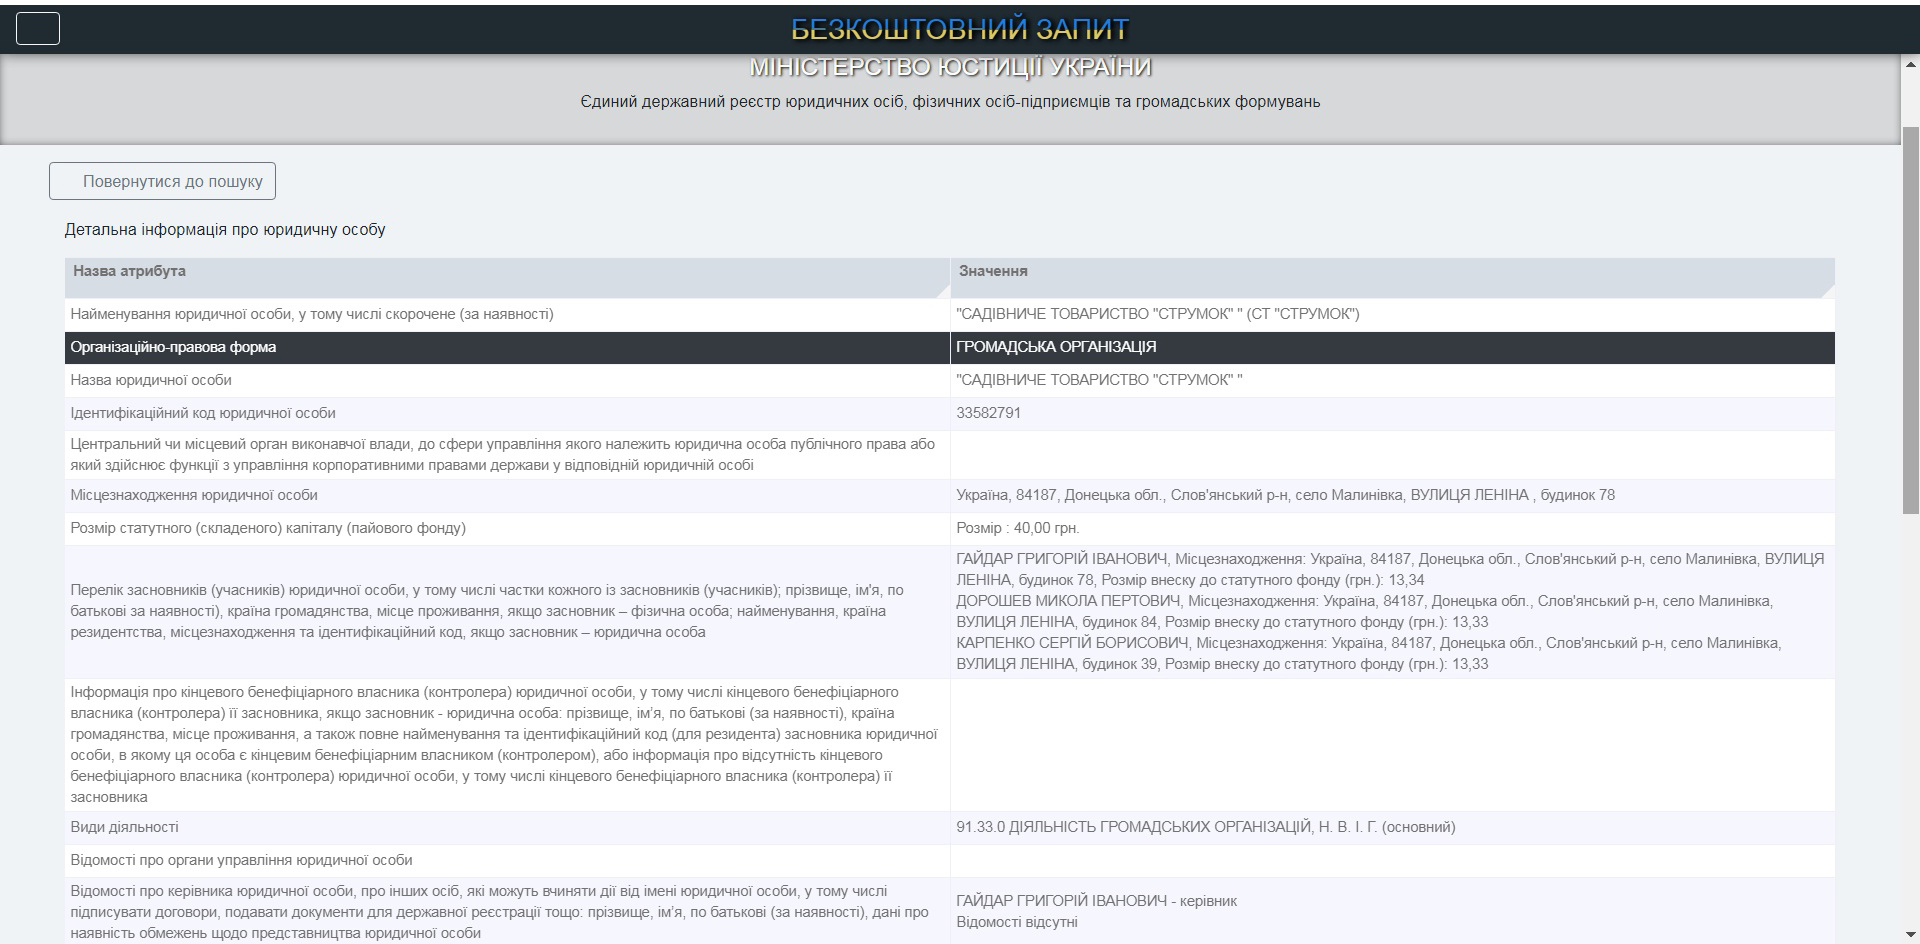Select the highlighted 'Організаційно-правова форма' row

(x=950, y=347)
